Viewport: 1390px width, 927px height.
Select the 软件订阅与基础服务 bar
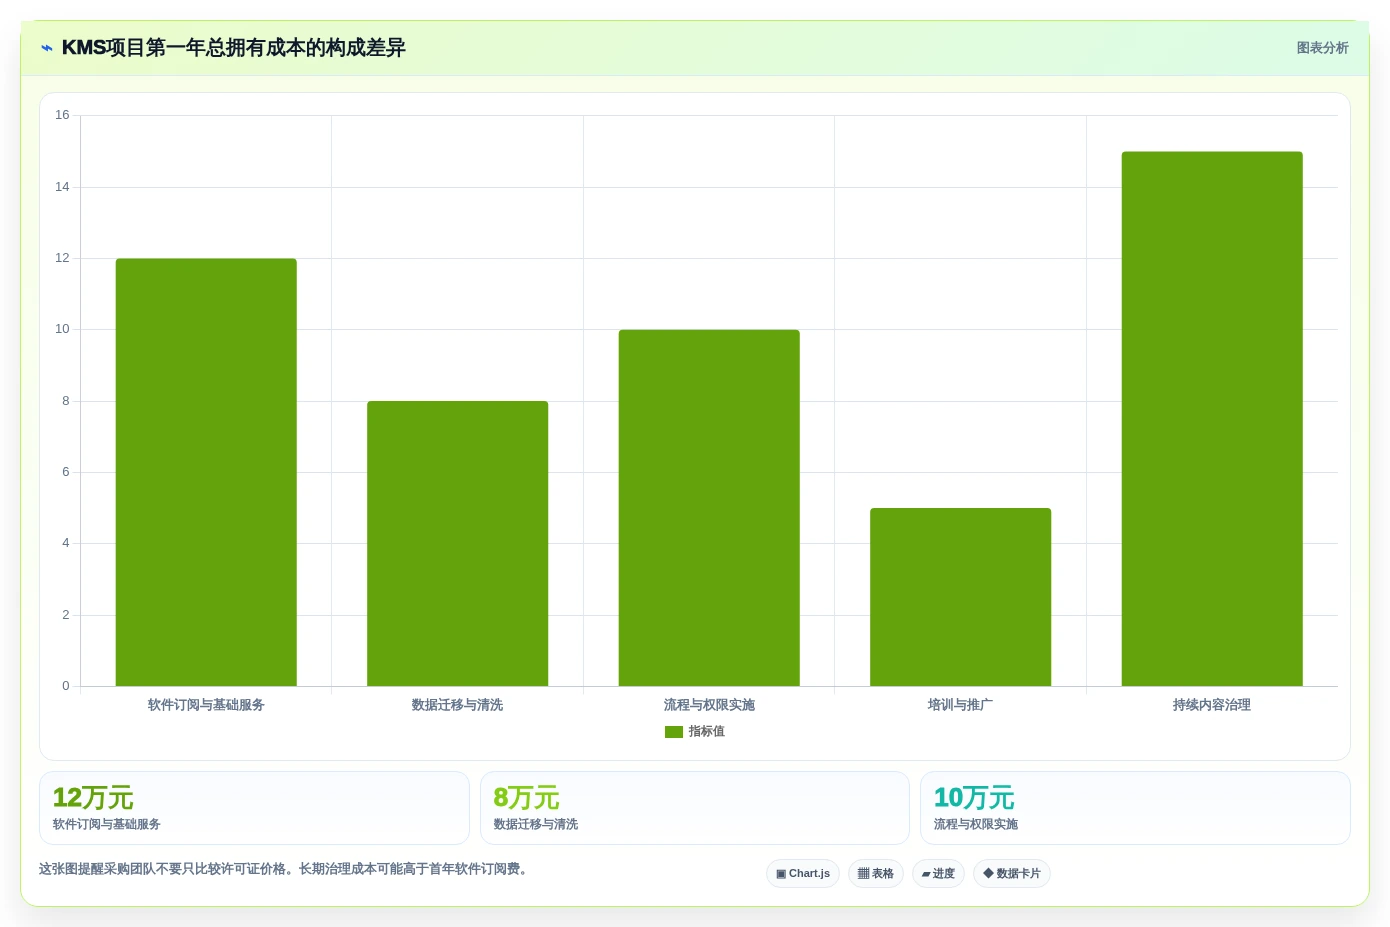(x=206, y=472)
